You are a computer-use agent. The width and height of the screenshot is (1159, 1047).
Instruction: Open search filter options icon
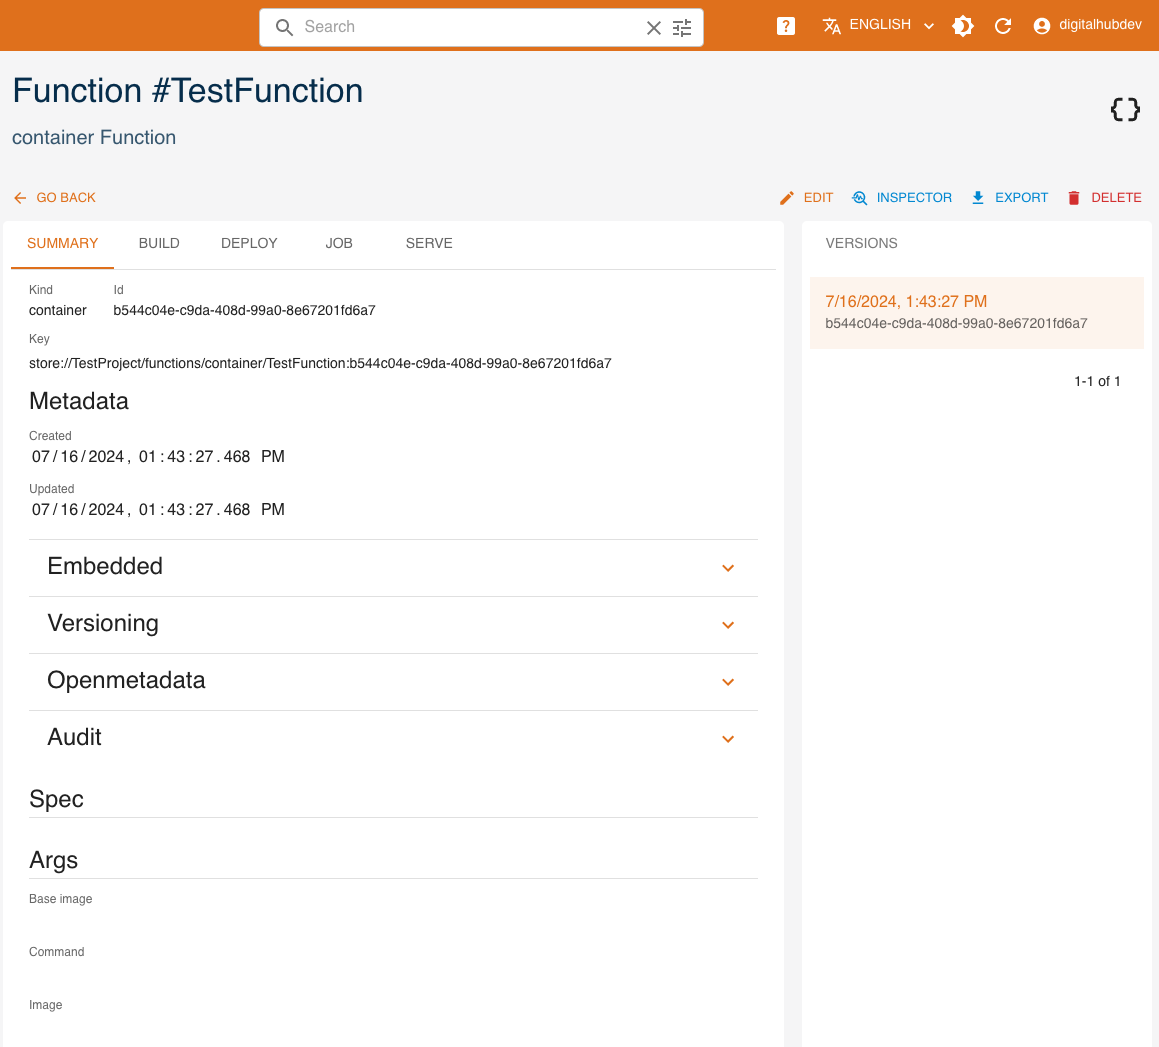682,28
